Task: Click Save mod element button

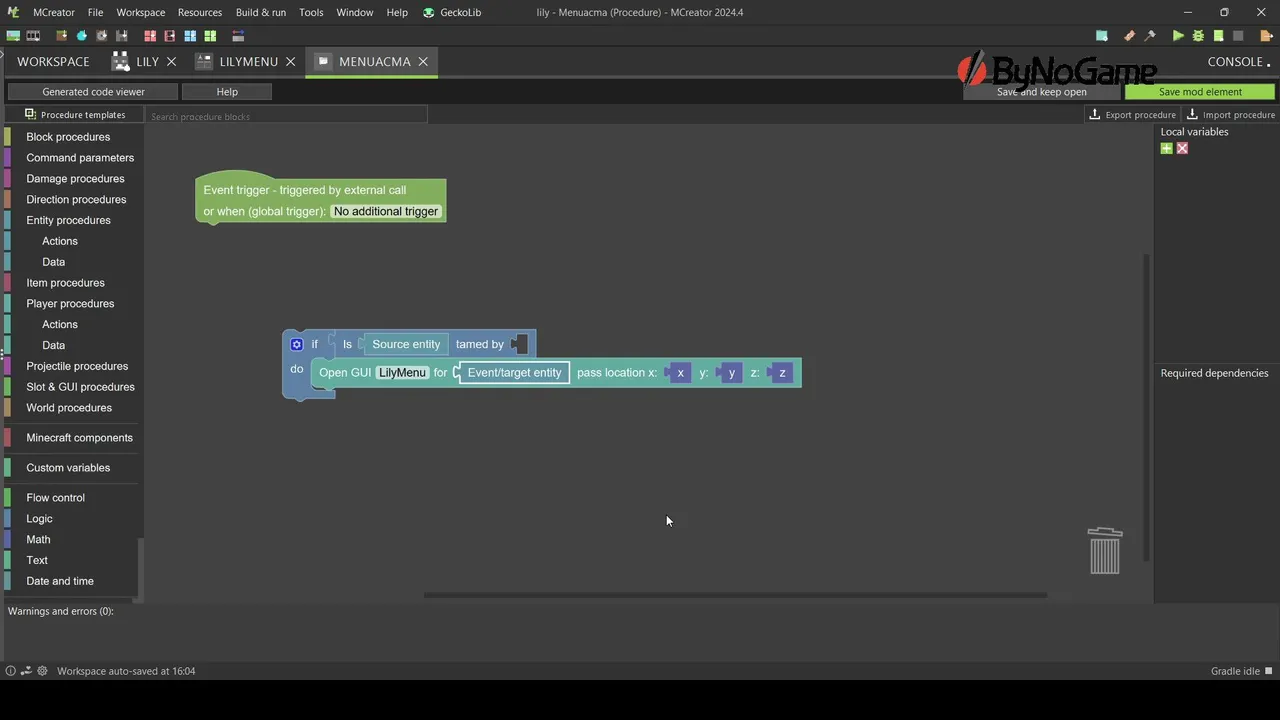Action: [x=1200, y=91]
